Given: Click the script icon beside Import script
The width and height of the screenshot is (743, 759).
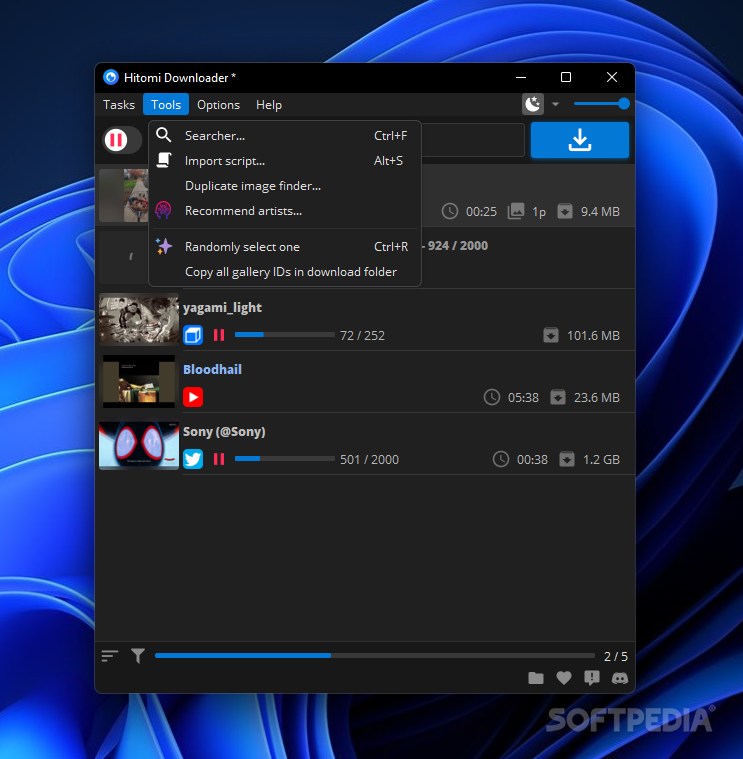Looking at the screenshot, I should point(164,160).
